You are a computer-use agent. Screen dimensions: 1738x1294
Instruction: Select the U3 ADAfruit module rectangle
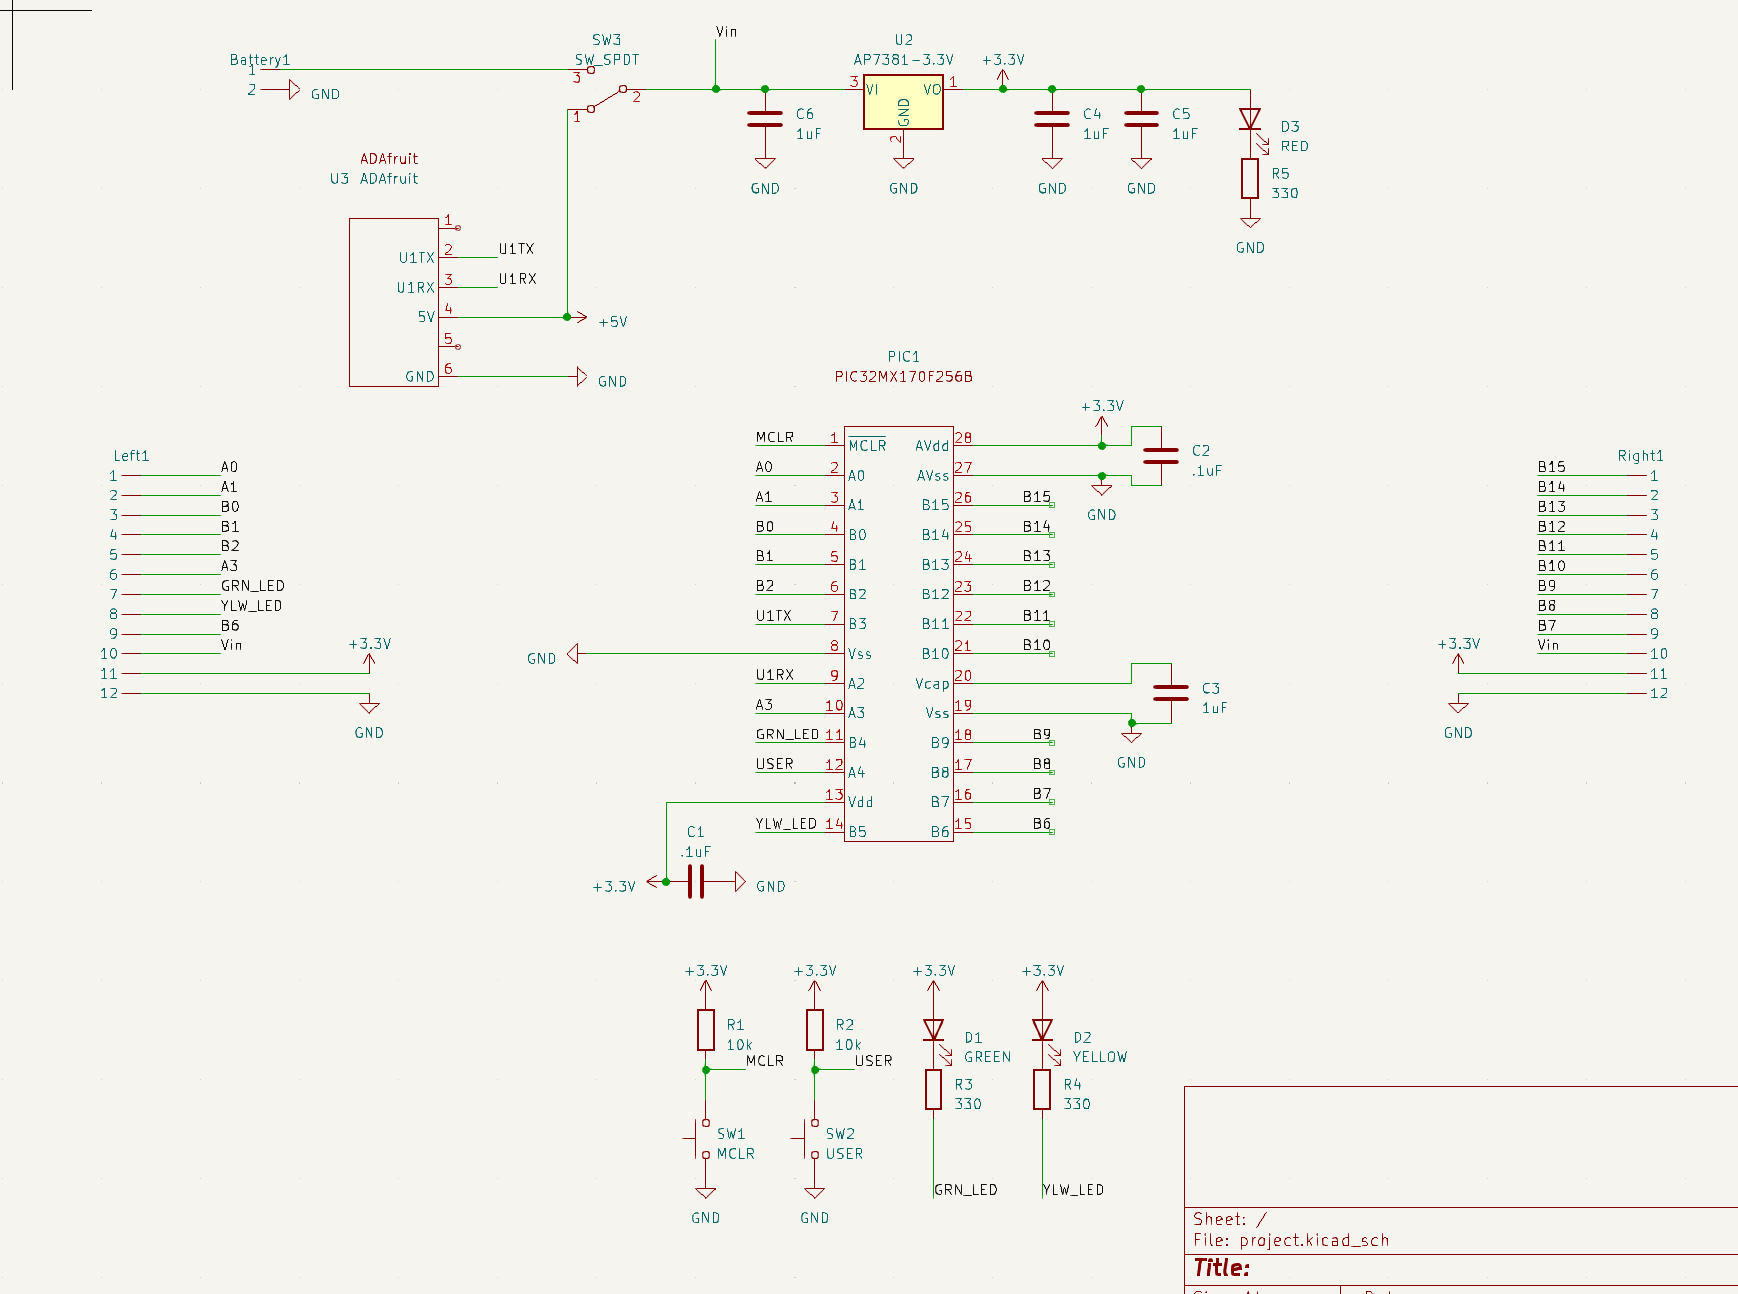tap(394, 302)
